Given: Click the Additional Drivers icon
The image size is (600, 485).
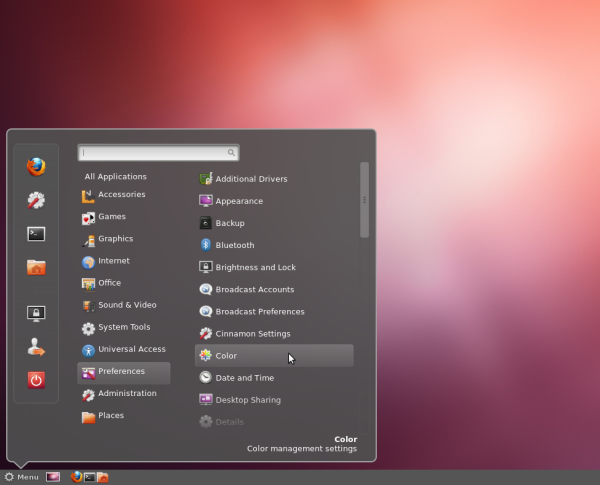Looking at the screenshot, I should [205, 179].
